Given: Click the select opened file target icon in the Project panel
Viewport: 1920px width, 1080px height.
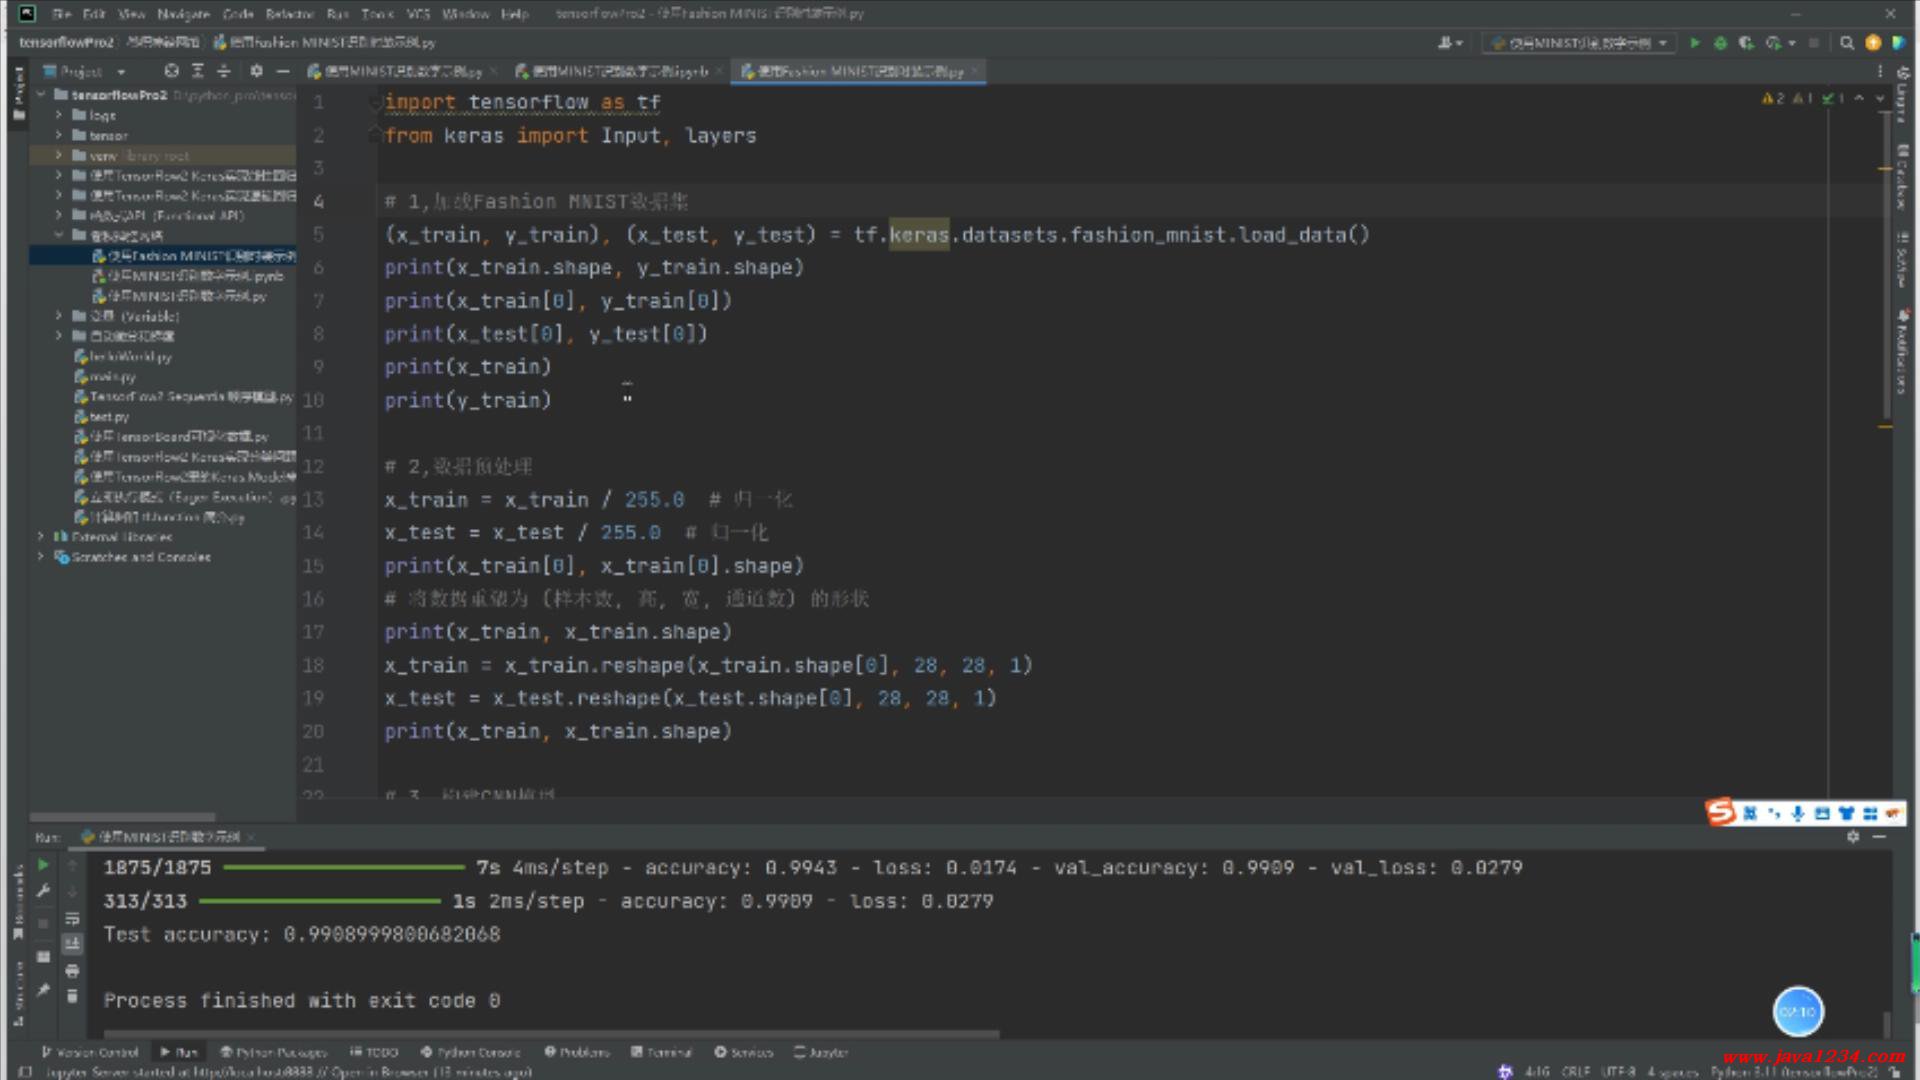Looking at the screenshot, I should pos(171,71).
